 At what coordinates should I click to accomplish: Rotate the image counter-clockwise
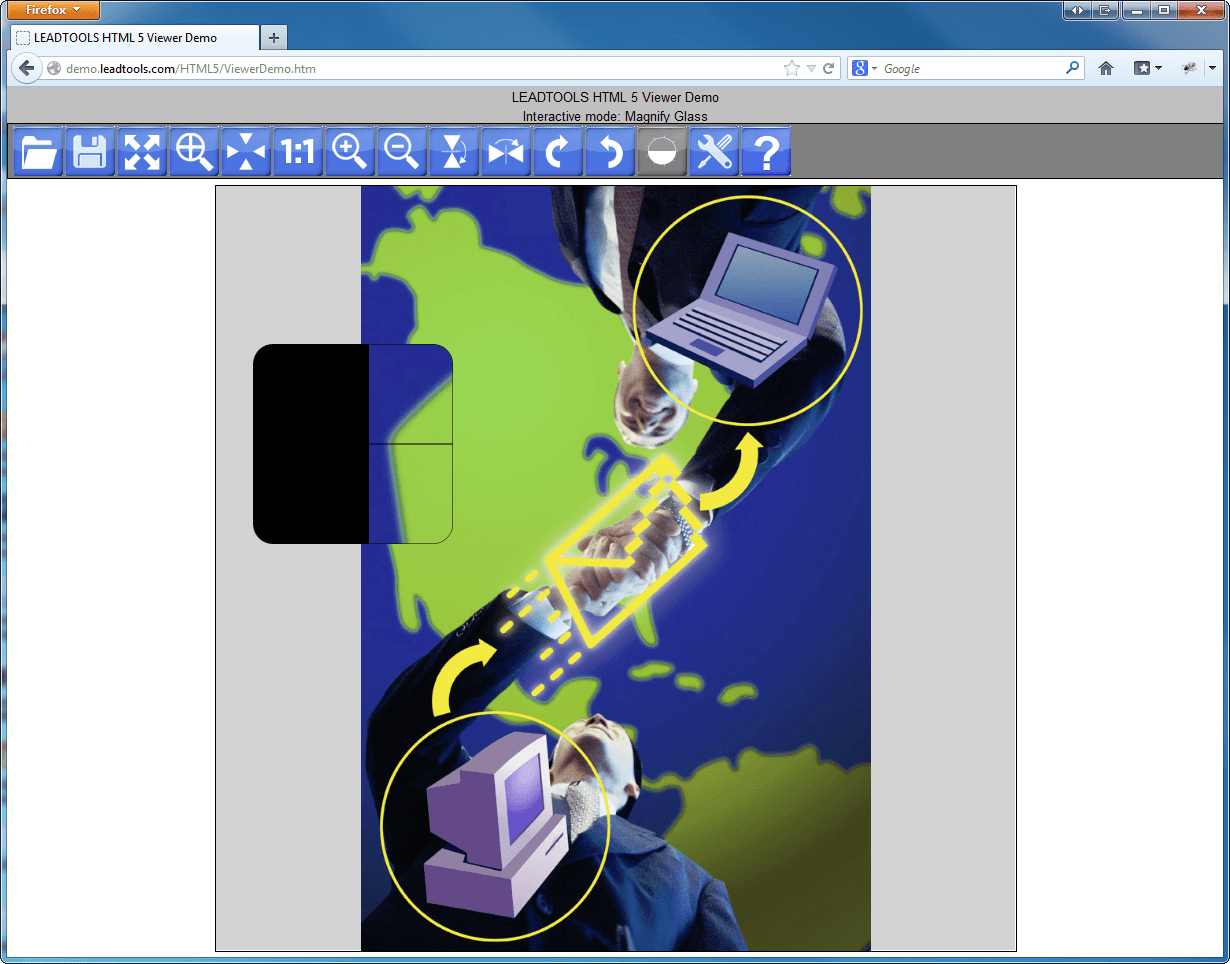610,152
